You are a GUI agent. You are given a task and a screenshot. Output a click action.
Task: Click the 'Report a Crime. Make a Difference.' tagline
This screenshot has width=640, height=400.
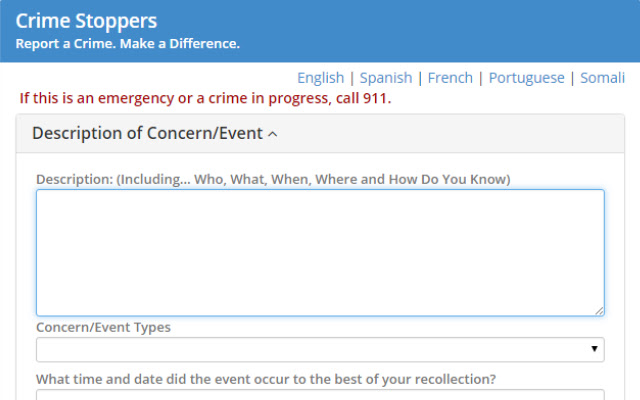(127, 44)
